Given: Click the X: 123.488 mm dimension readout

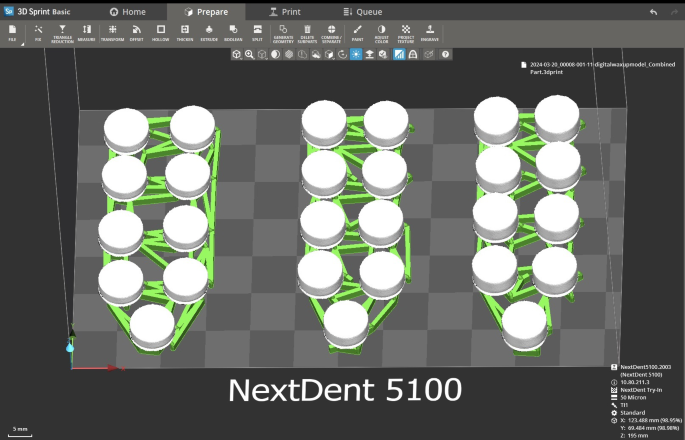Looking at the screenshot, I should (x=651, y=420).
